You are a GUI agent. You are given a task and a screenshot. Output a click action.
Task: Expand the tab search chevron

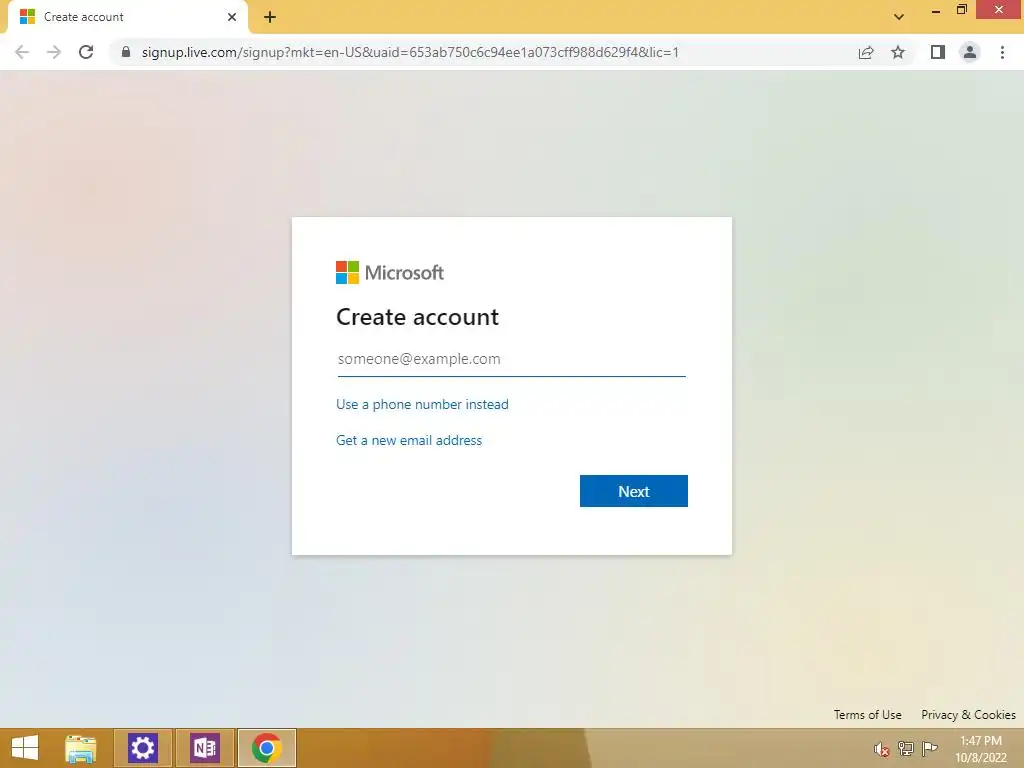(899, 17)
